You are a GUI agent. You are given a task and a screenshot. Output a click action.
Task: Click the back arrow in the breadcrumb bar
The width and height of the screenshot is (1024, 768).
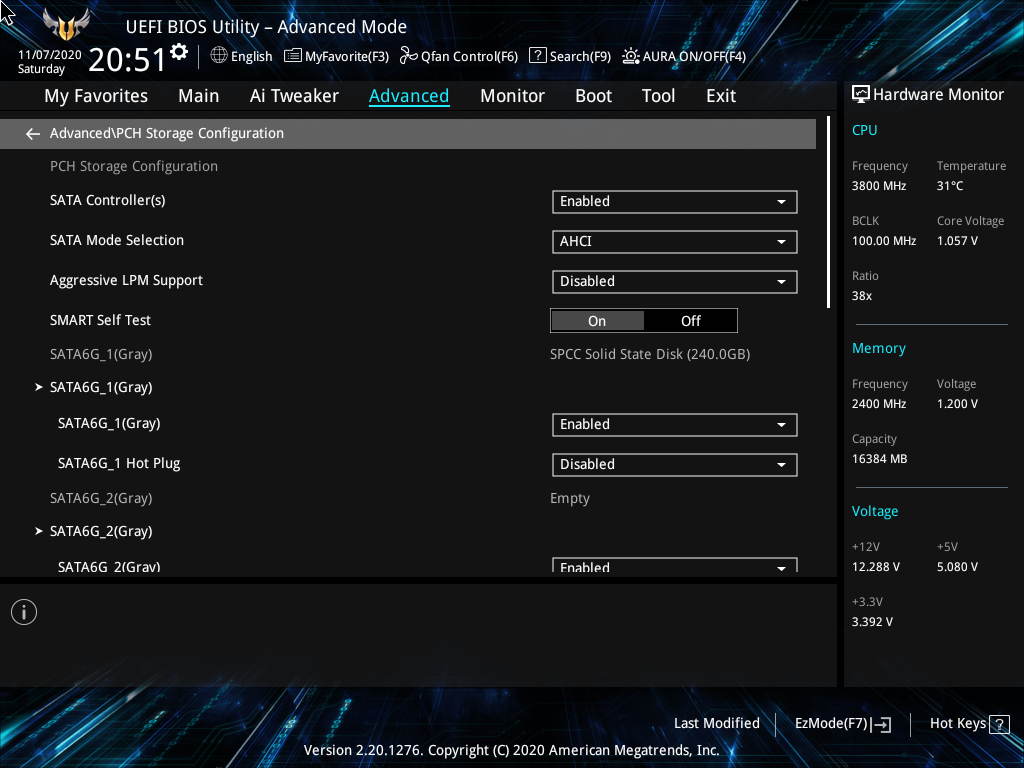pos(33,134)
